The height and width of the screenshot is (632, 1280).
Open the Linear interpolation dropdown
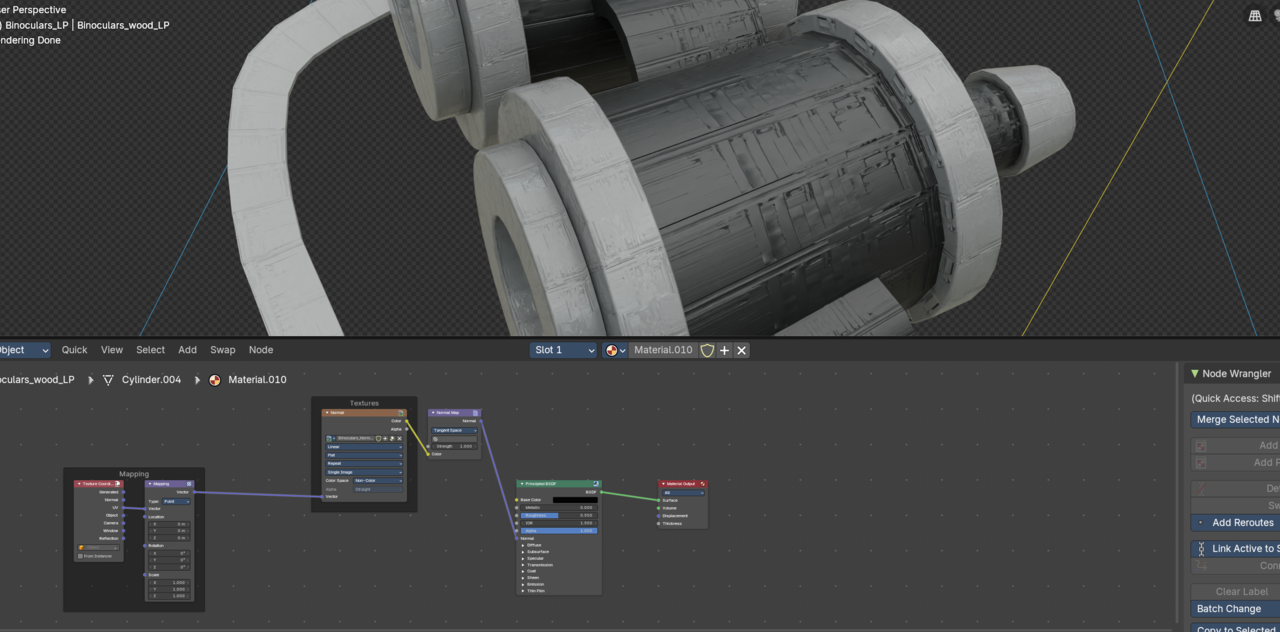364,447
